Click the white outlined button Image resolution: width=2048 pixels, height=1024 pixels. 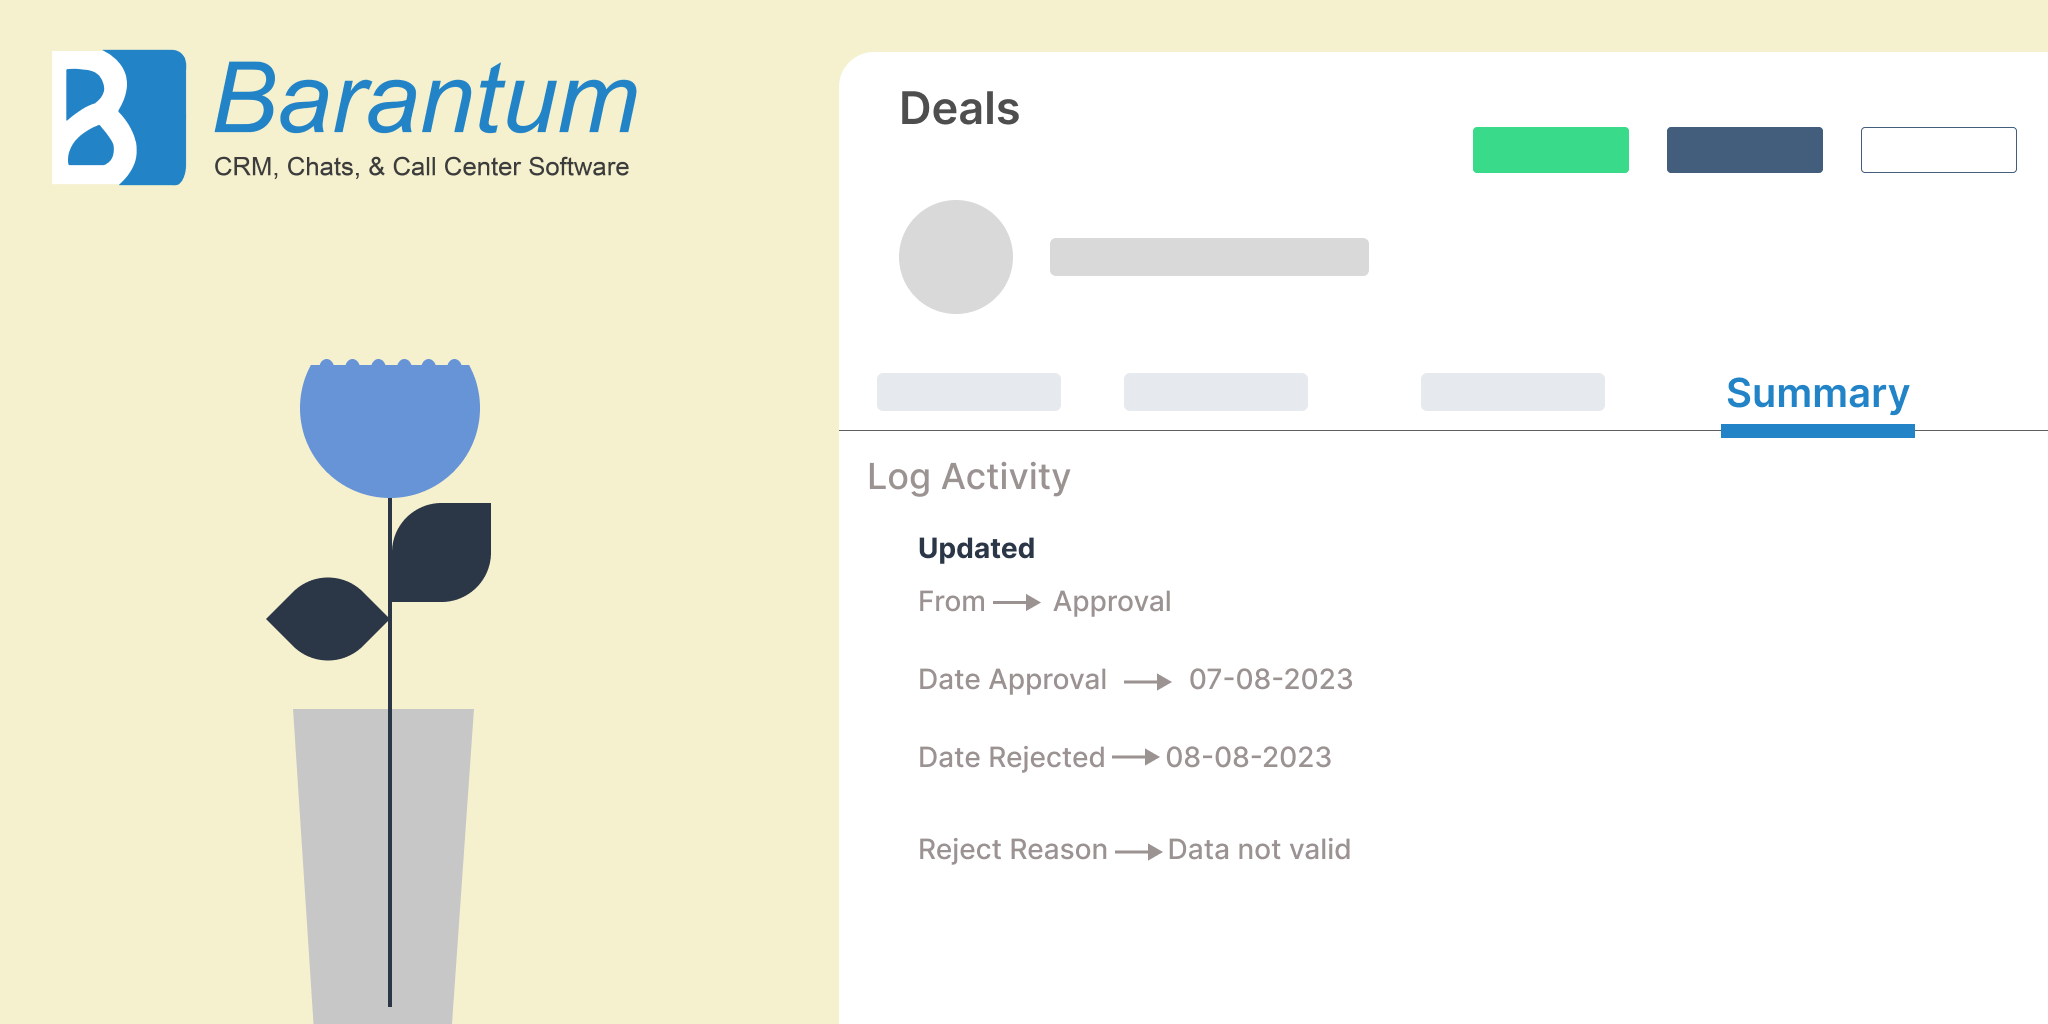click(1939, 150)
